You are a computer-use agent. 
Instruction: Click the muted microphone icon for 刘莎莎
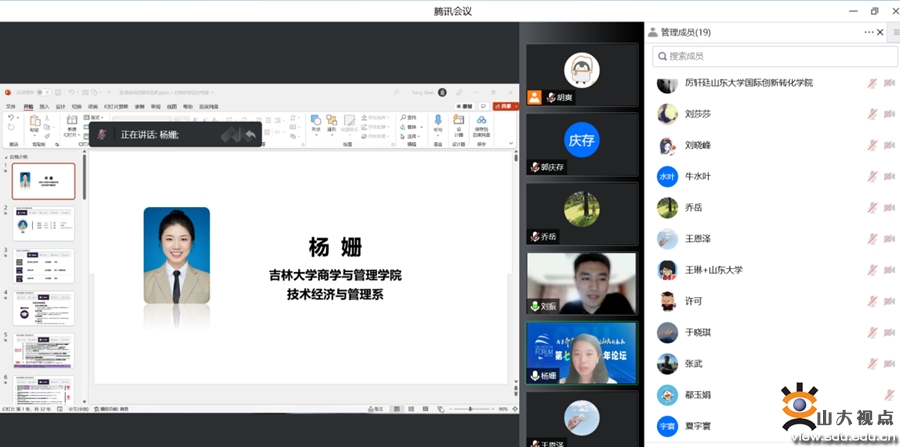(x=872, y=114)
